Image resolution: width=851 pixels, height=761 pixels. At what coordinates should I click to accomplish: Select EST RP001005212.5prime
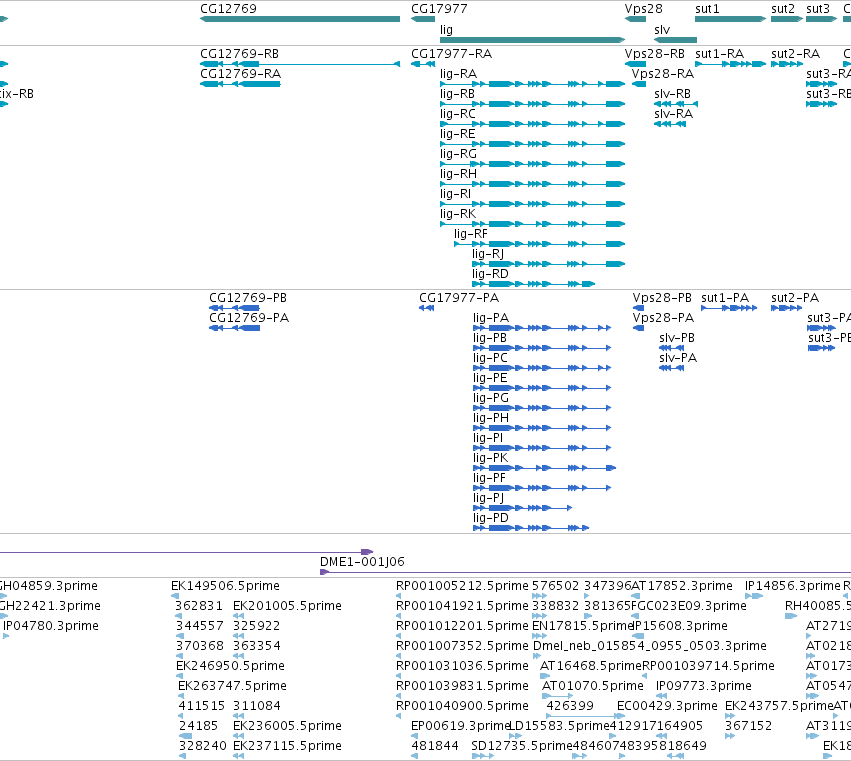click(399, 597)
